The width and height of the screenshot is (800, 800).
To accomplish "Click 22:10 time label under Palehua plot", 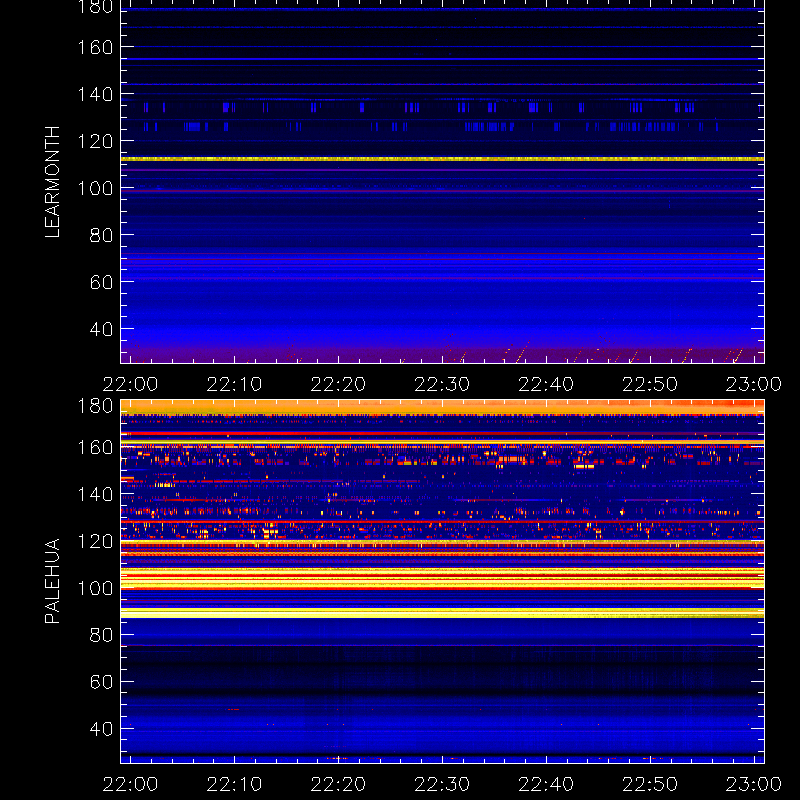I will click(x=234, y=784).
